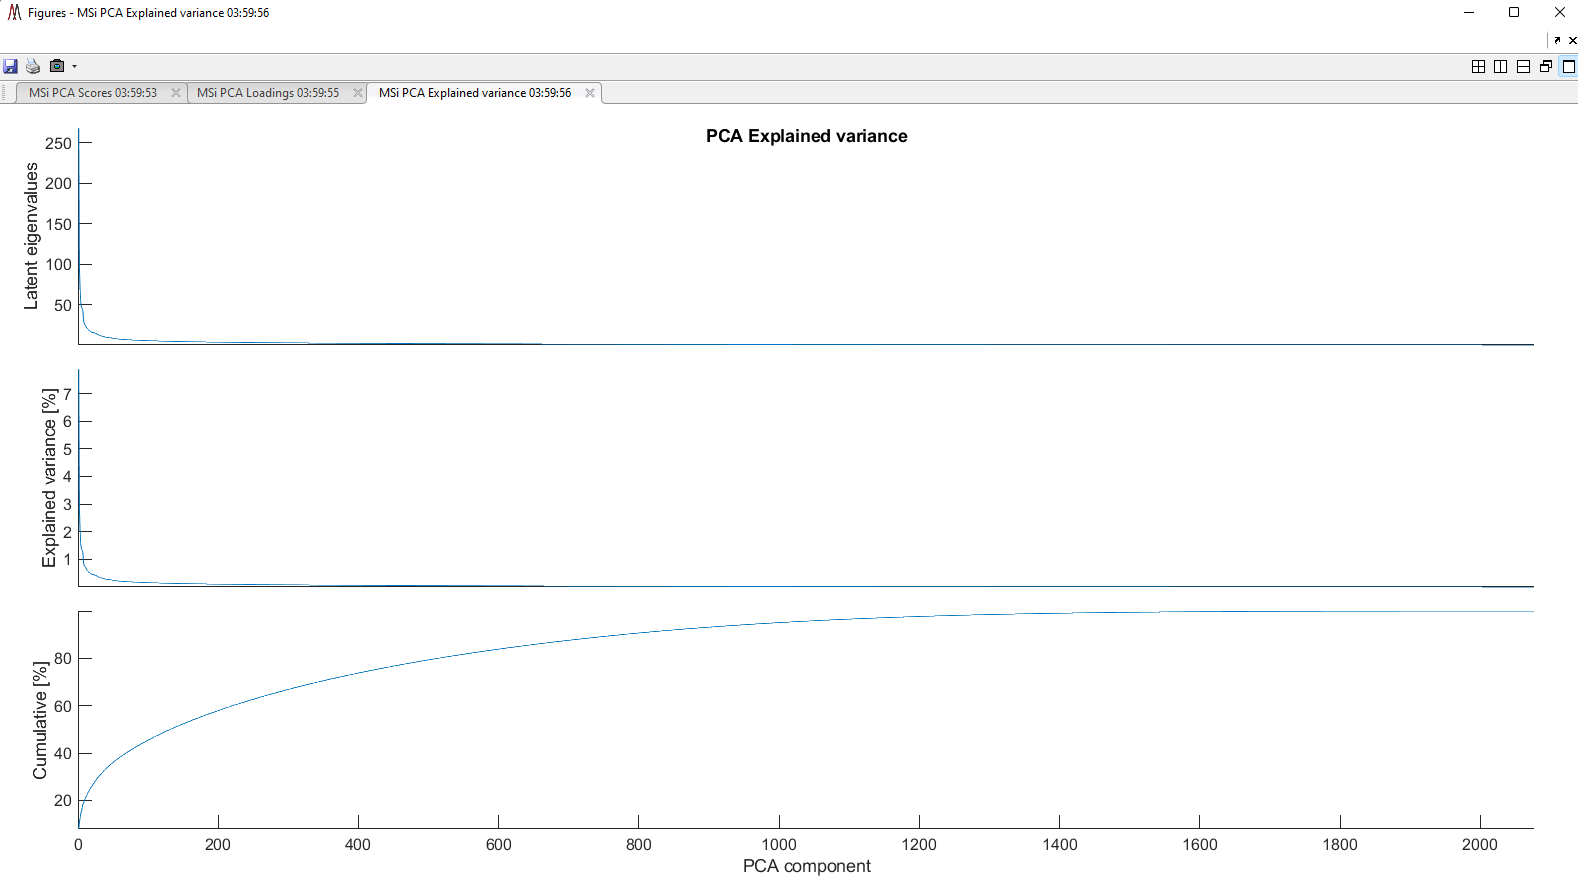Screen dimensions: 1578x884
Task: Undock the Figures panel with the arrow icon
Action: (1557, 40)
